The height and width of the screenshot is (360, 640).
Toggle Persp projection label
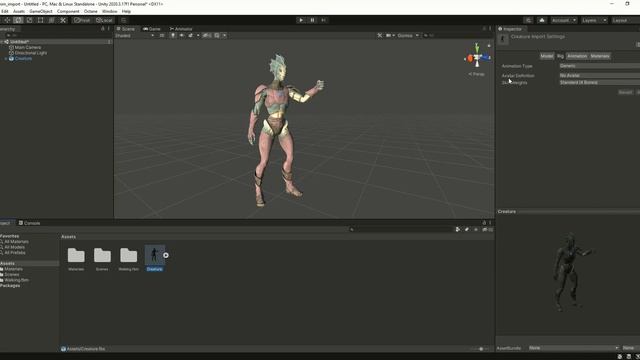tap(477, 74)
